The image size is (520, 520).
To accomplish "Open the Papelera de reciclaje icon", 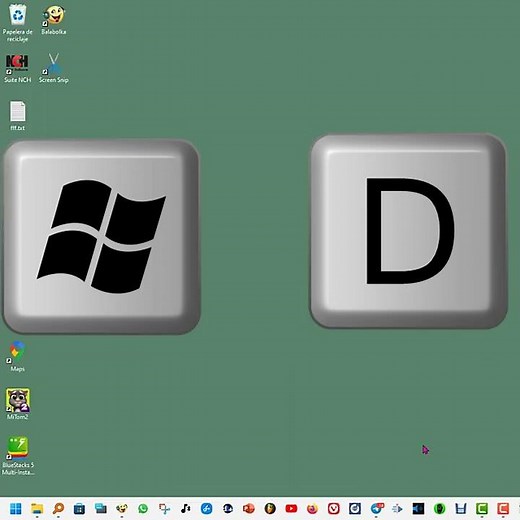I will point(18,23).
